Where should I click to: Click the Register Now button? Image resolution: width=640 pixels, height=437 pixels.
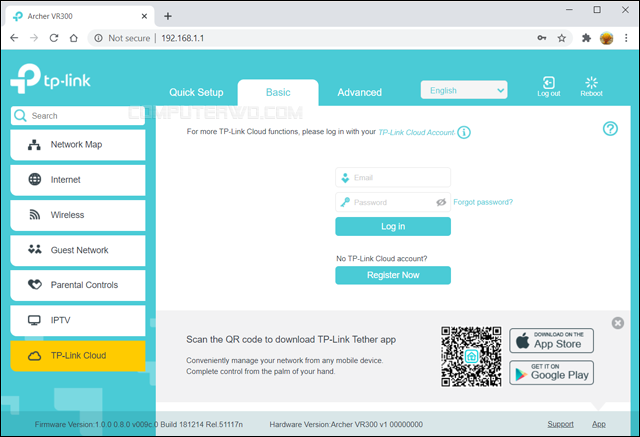[x=393, y=275]
